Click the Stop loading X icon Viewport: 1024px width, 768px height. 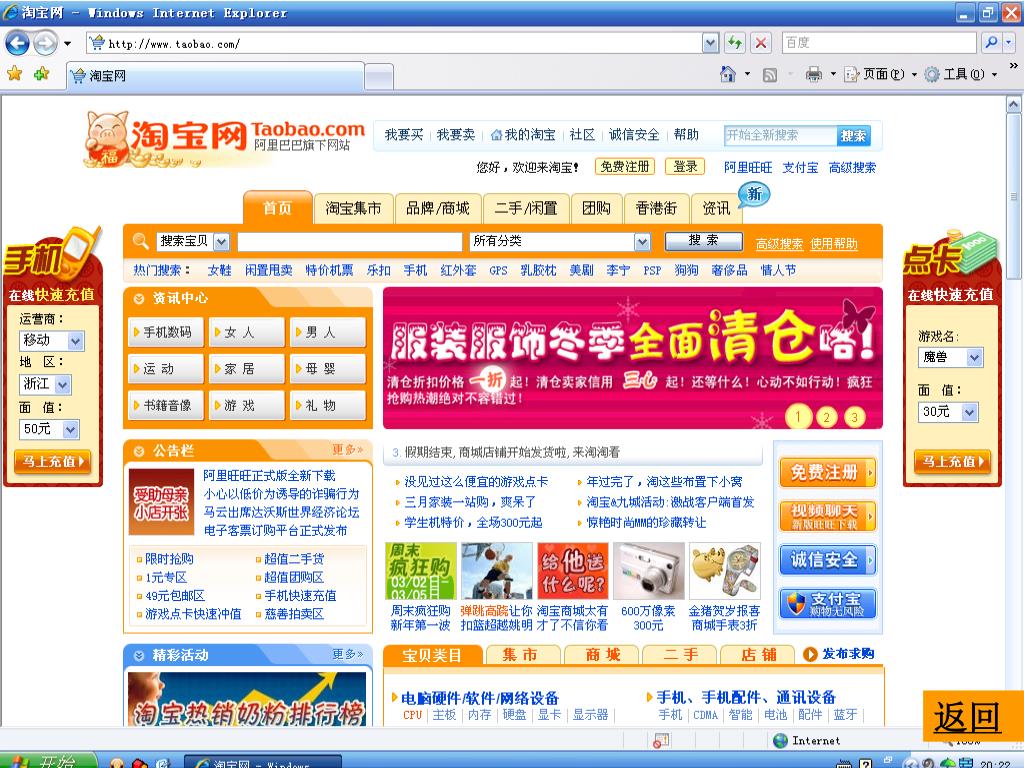(x=761, y=44)
